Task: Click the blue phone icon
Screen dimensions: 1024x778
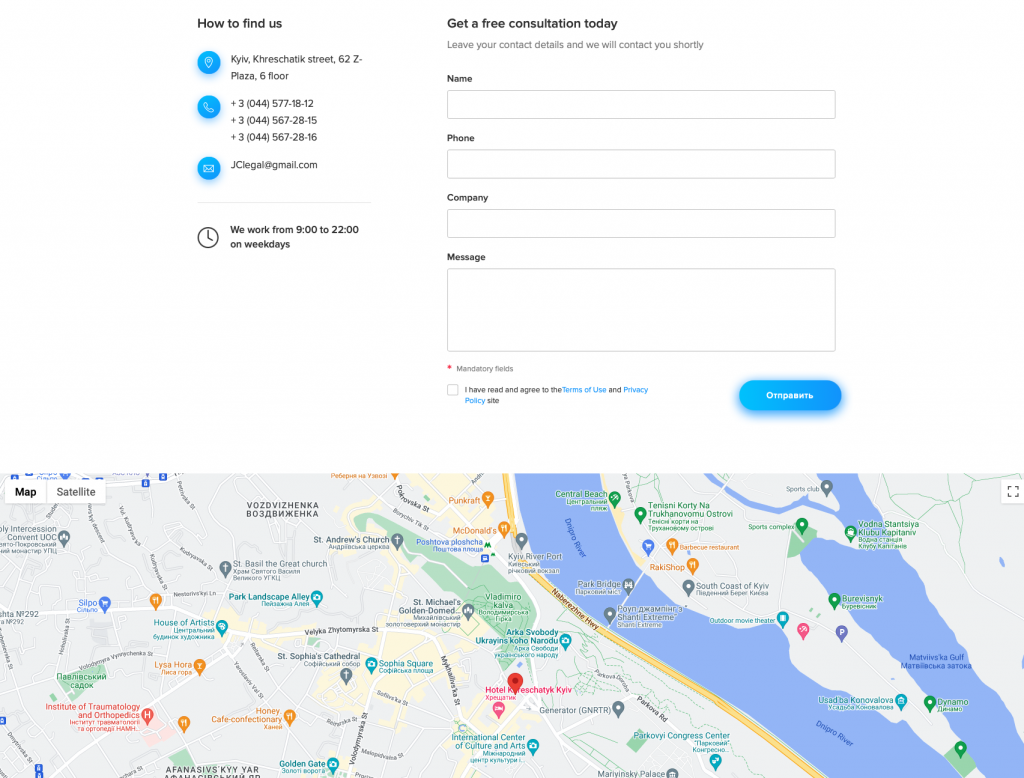Action: (209, 107)
